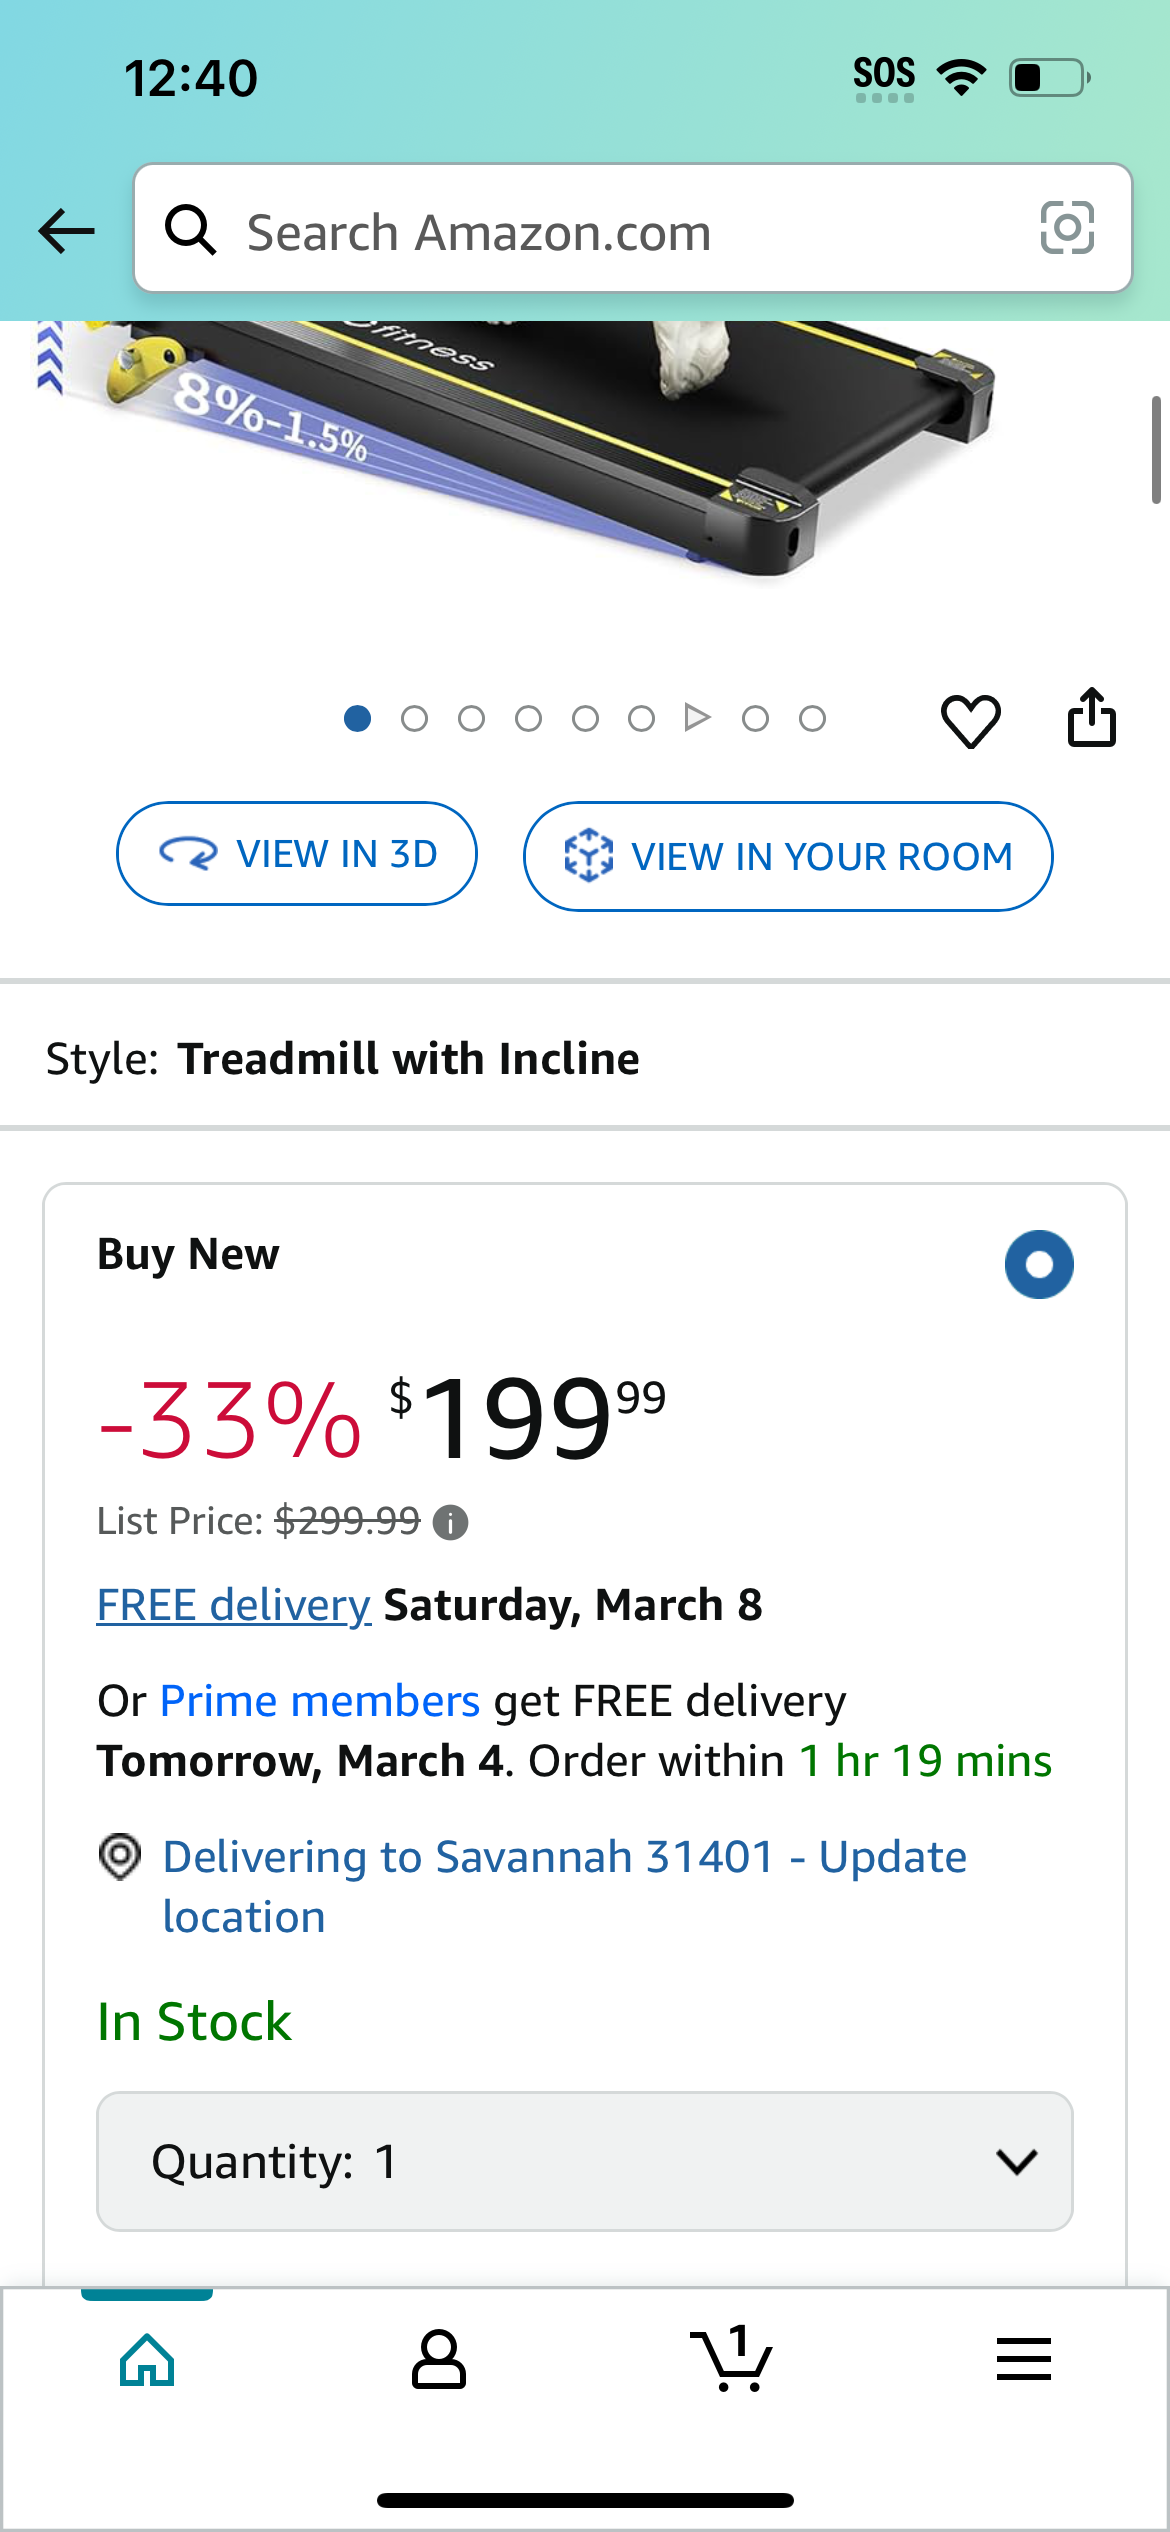Viewport: 1170px width, 2532px height.
Task: Open camera lens search icon
Action: (1067, 228)
